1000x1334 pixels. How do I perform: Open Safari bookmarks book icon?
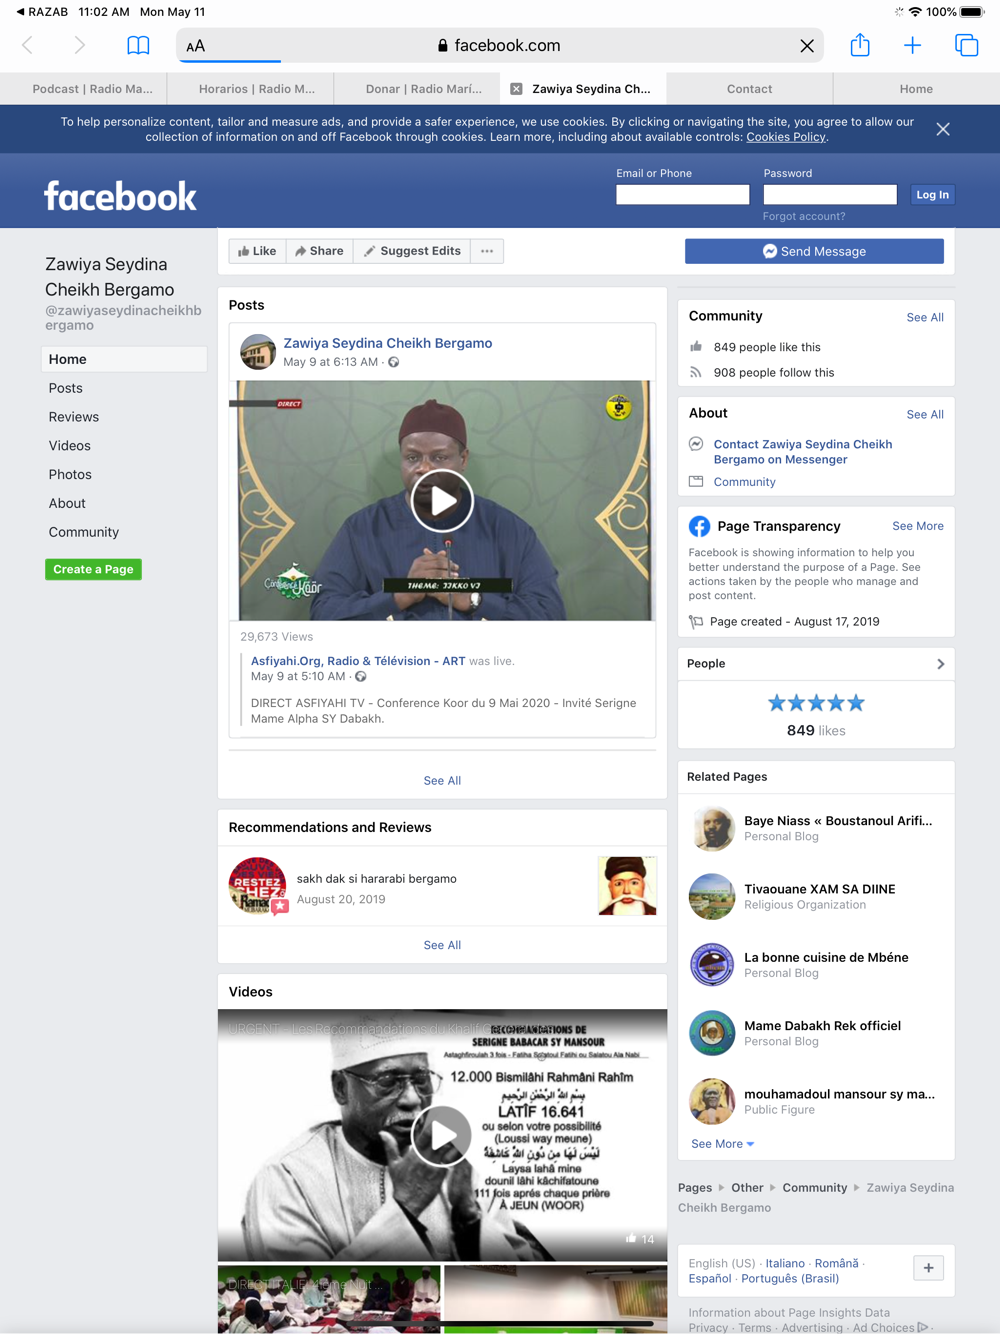[138, 45]
